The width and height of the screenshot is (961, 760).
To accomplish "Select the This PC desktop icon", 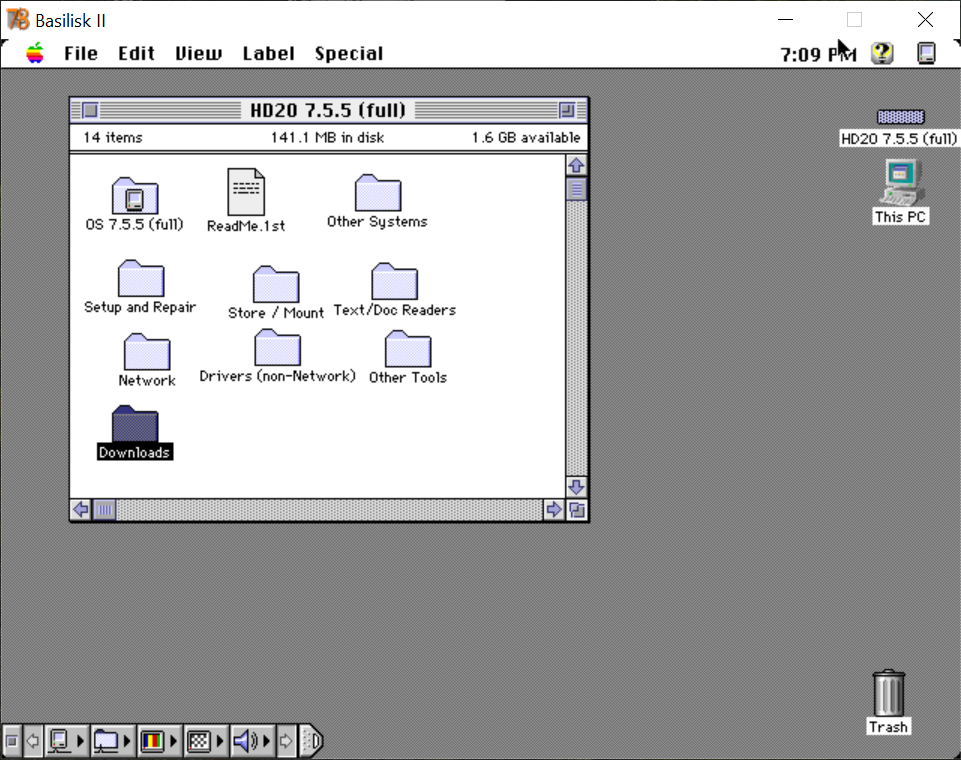I will (x=901, y=183).
